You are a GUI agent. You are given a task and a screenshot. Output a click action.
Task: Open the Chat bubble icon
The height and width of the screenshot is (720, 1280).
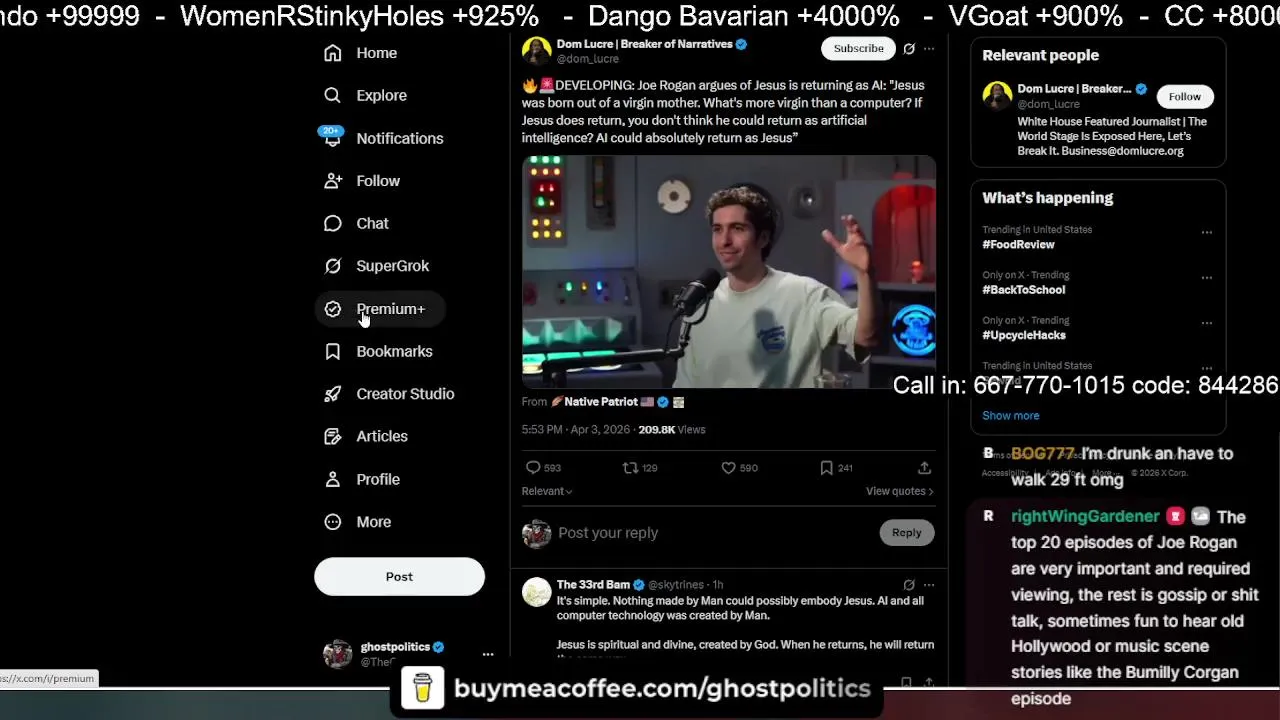(x=333, y=223)
